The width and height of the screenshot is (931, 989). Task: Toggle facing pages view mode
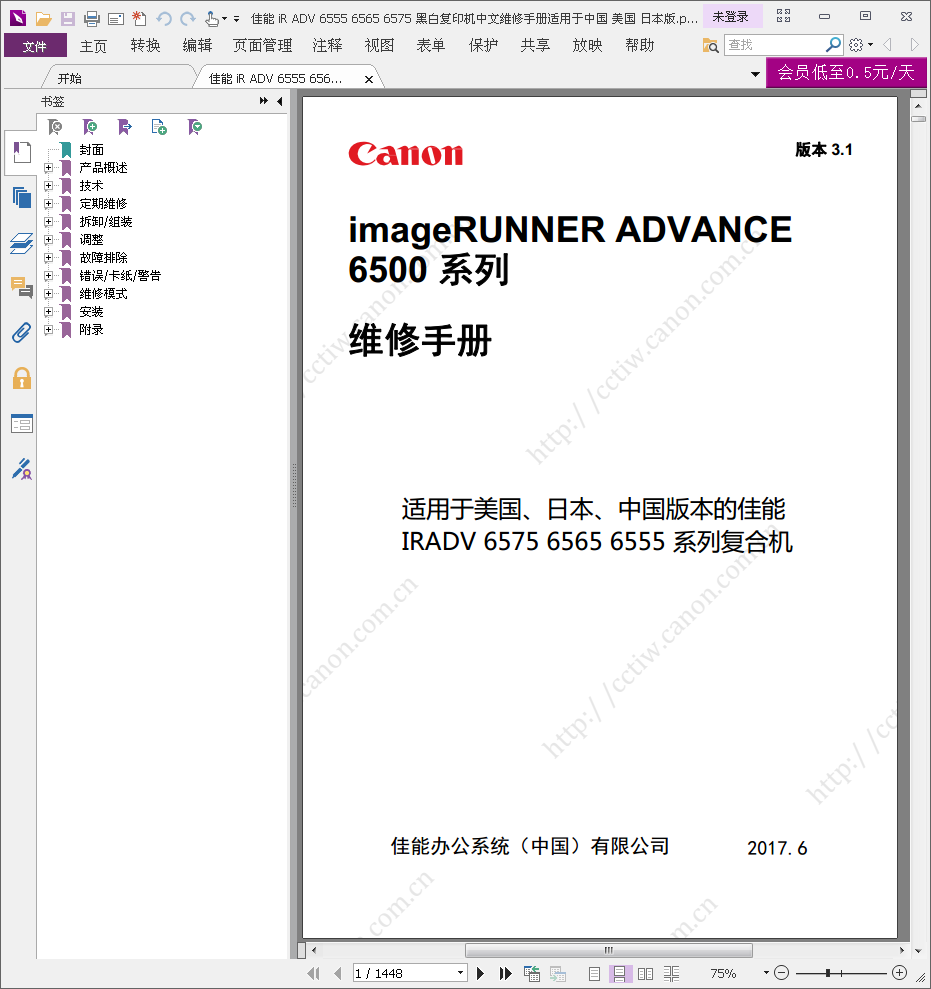click(x=645, y=974)
